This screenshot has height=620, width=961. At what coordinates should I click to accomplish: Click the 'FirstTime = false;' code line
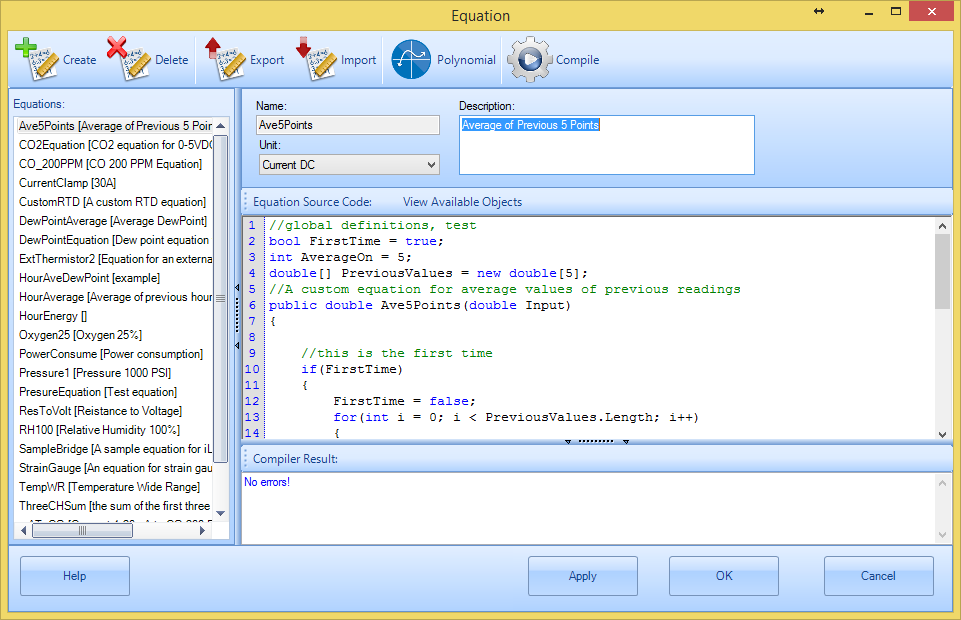tap(405, 401)
